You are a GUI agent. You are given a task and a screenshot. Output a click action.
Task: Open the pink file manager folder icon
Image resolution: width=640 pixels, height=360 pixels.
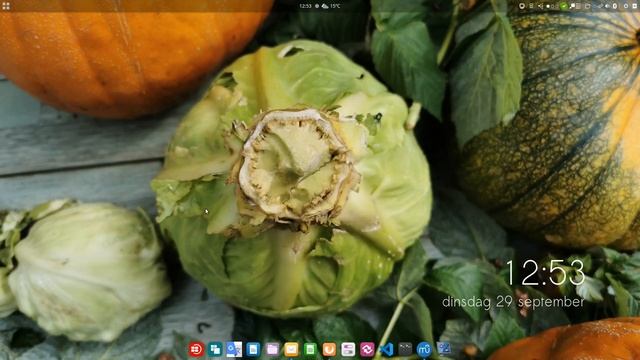pyautogui.click(x=272, y=349)
